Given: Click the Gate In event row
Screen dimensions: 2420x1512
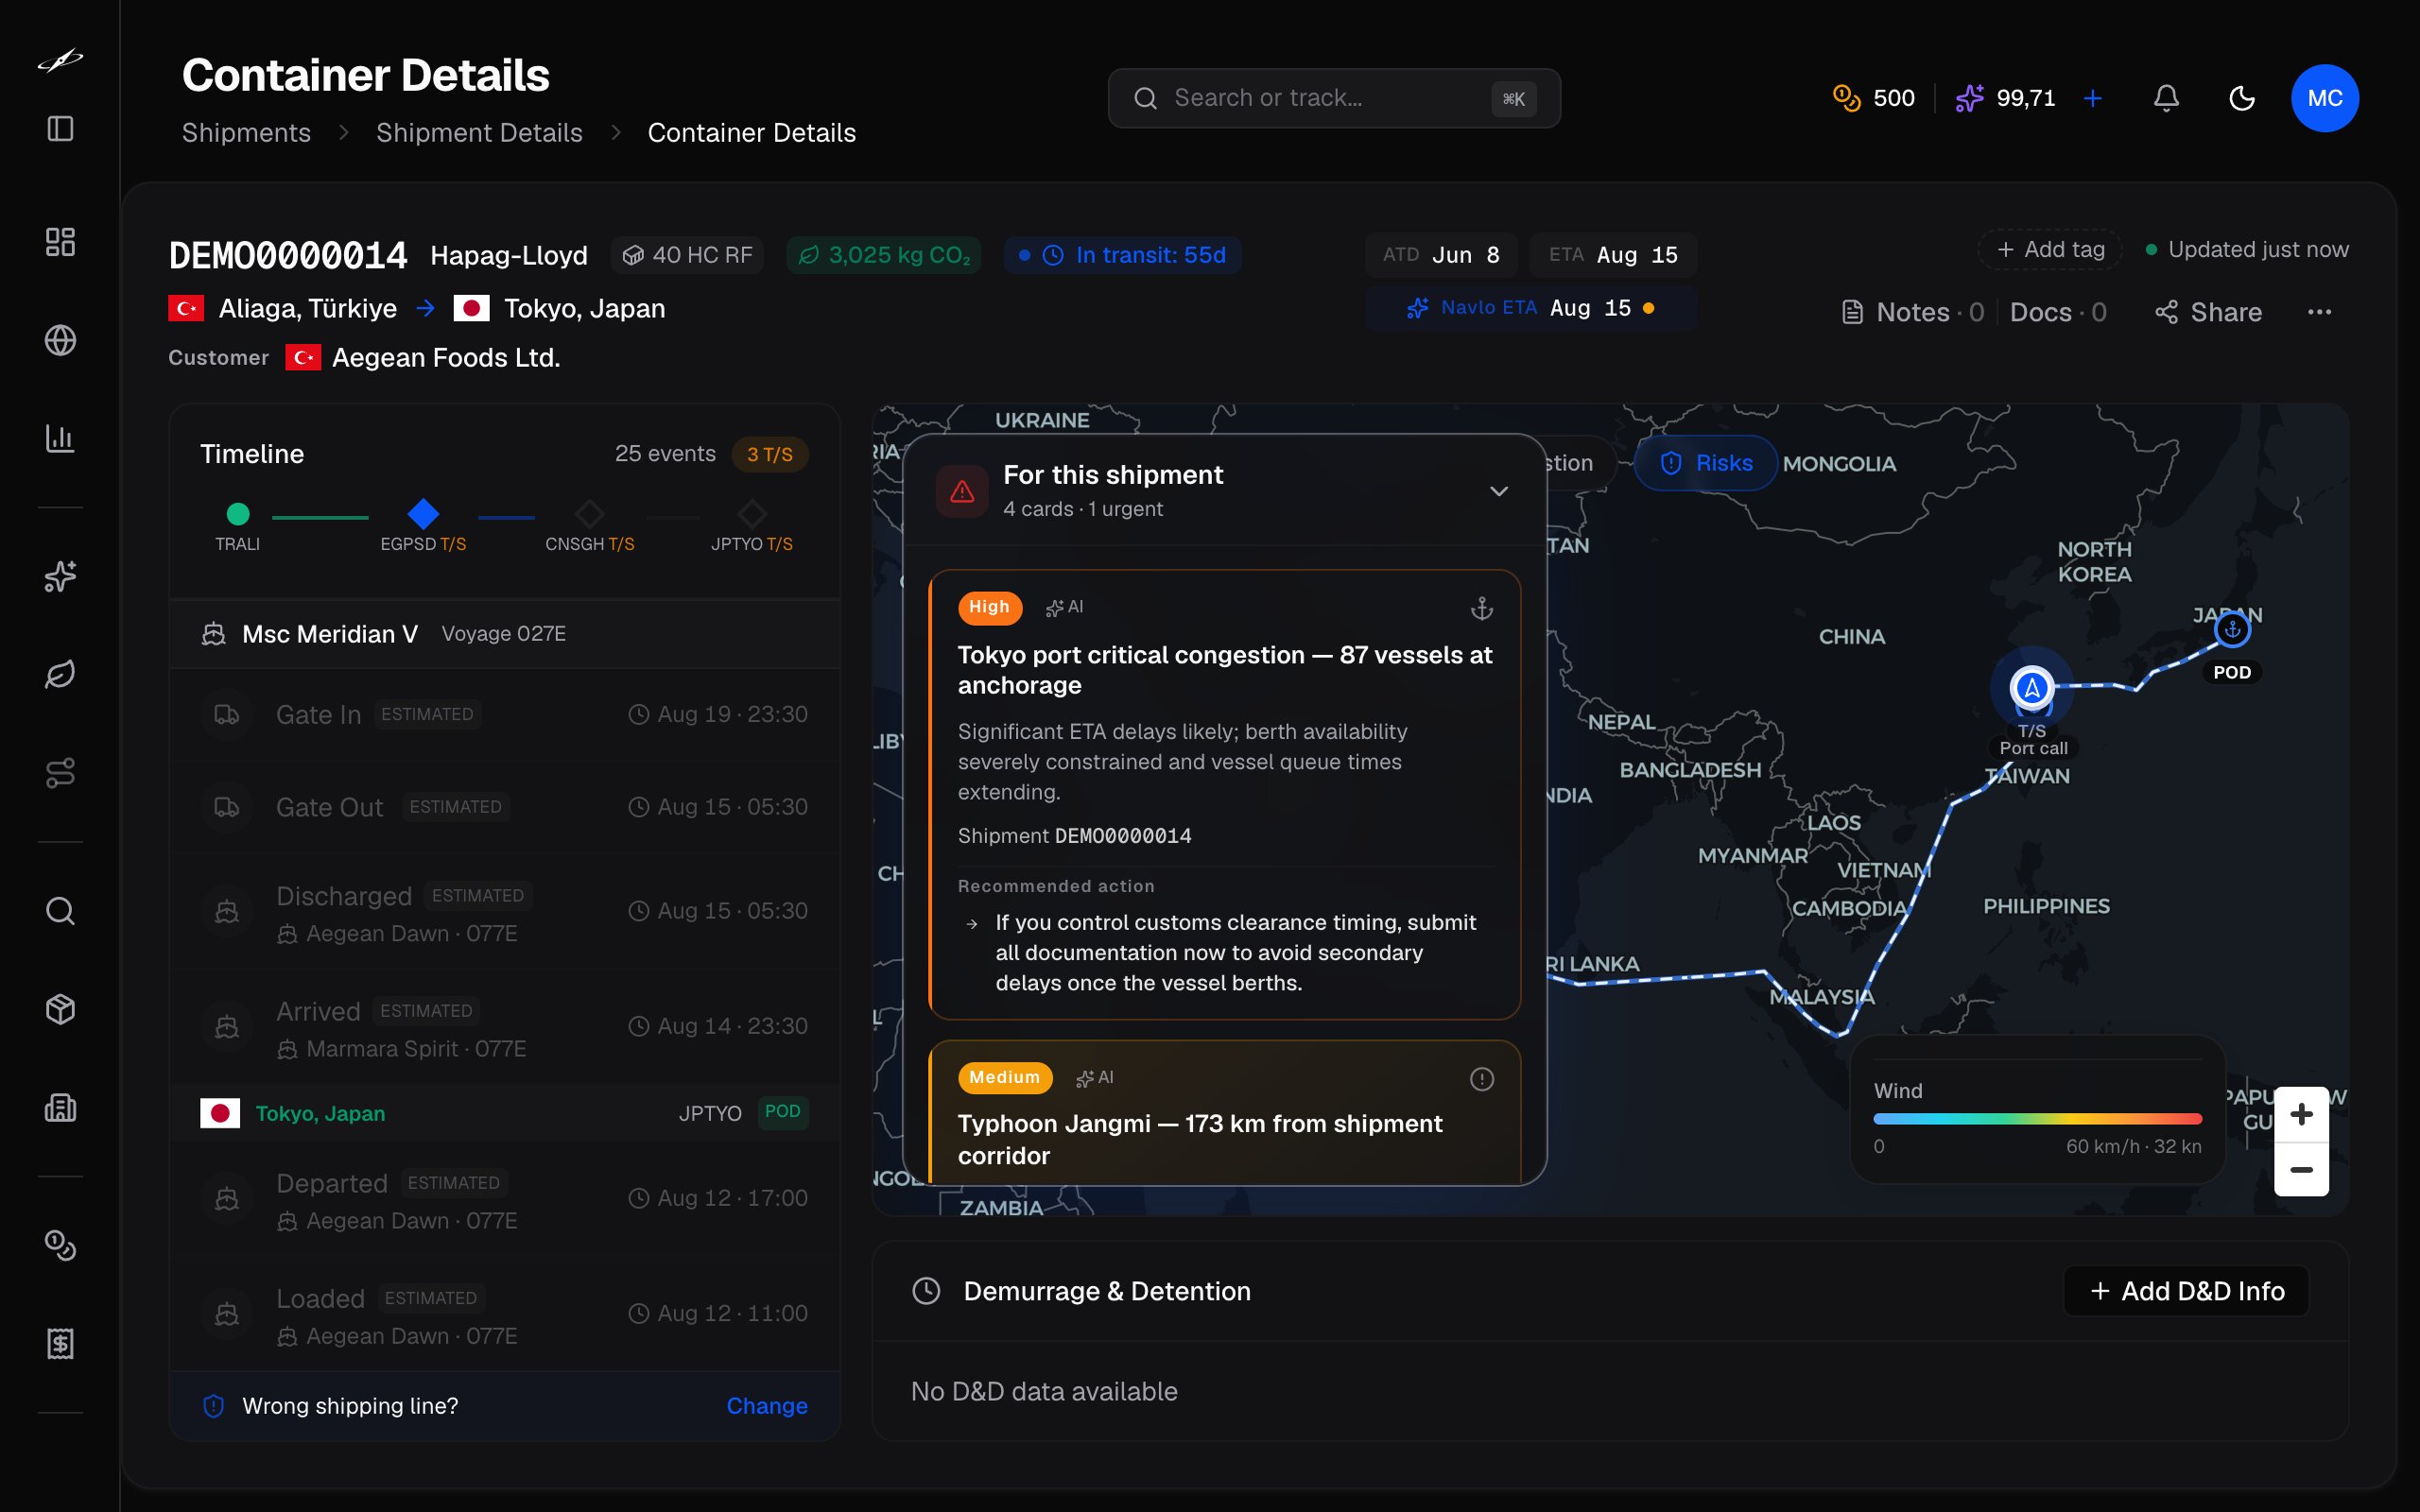Looking at the screenshot, I should point(505,714).
